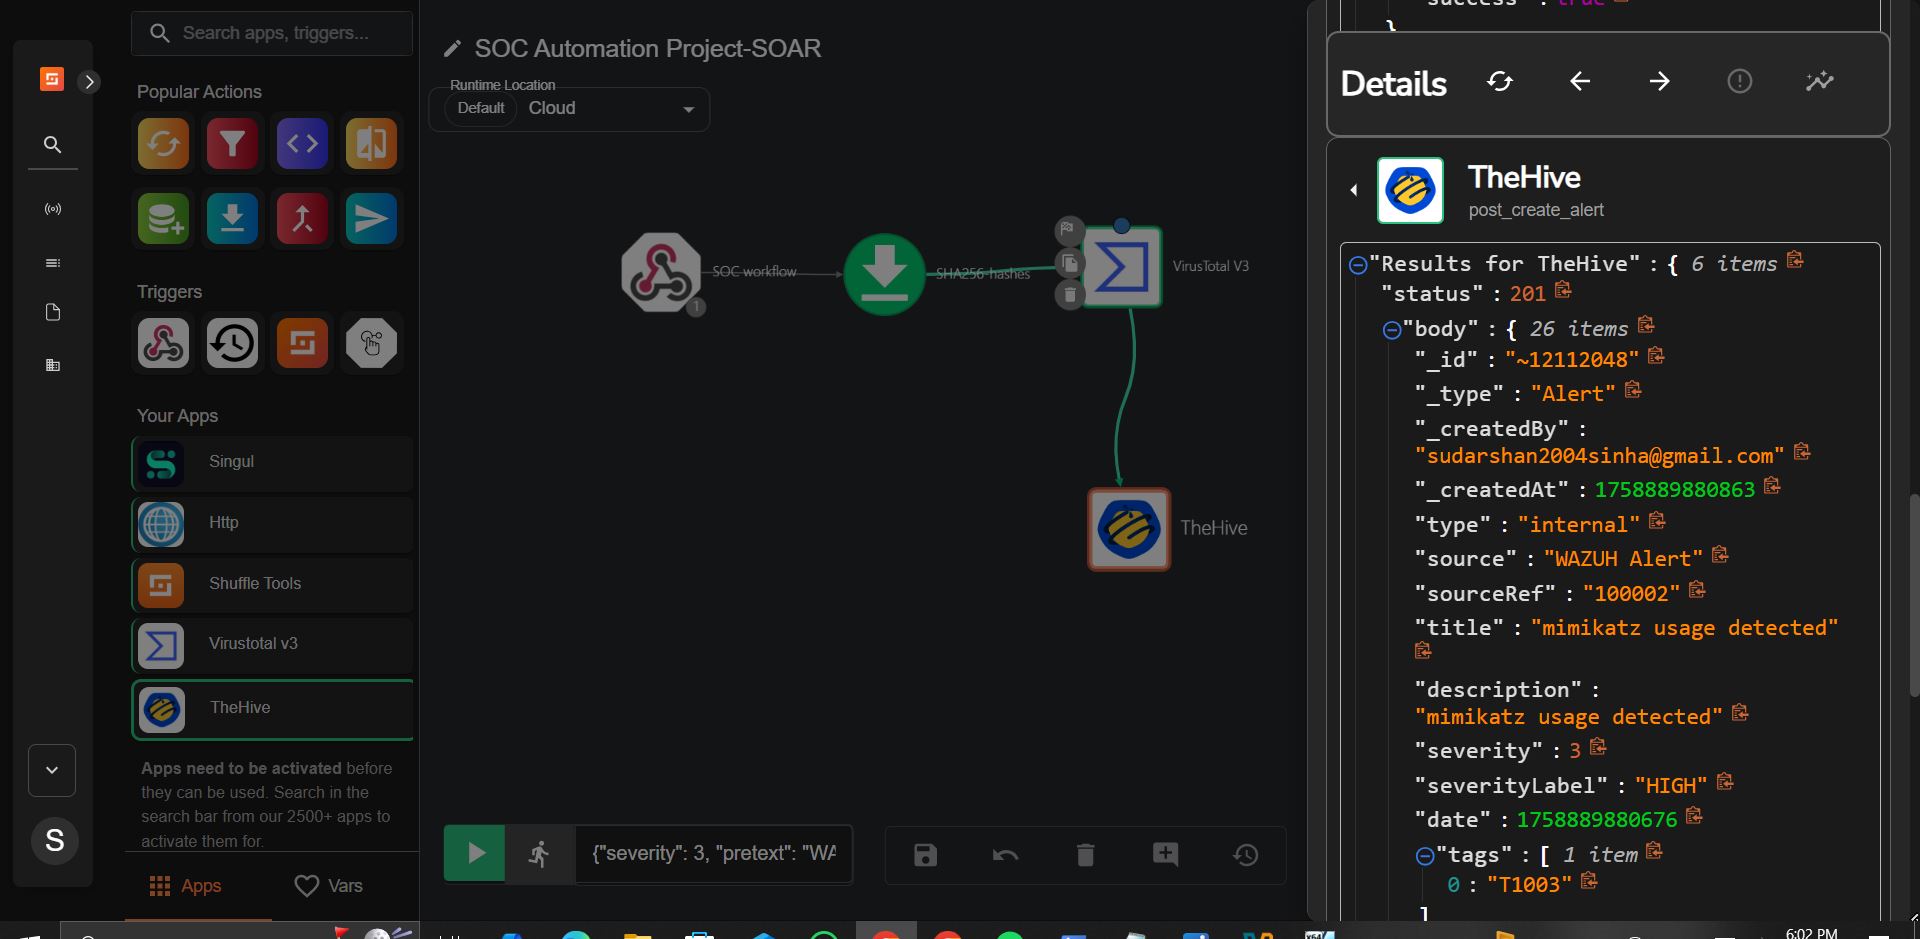Switch to the Apps tab
Image resolution: width=1920 pixels, height=939 pixels.
185,886
